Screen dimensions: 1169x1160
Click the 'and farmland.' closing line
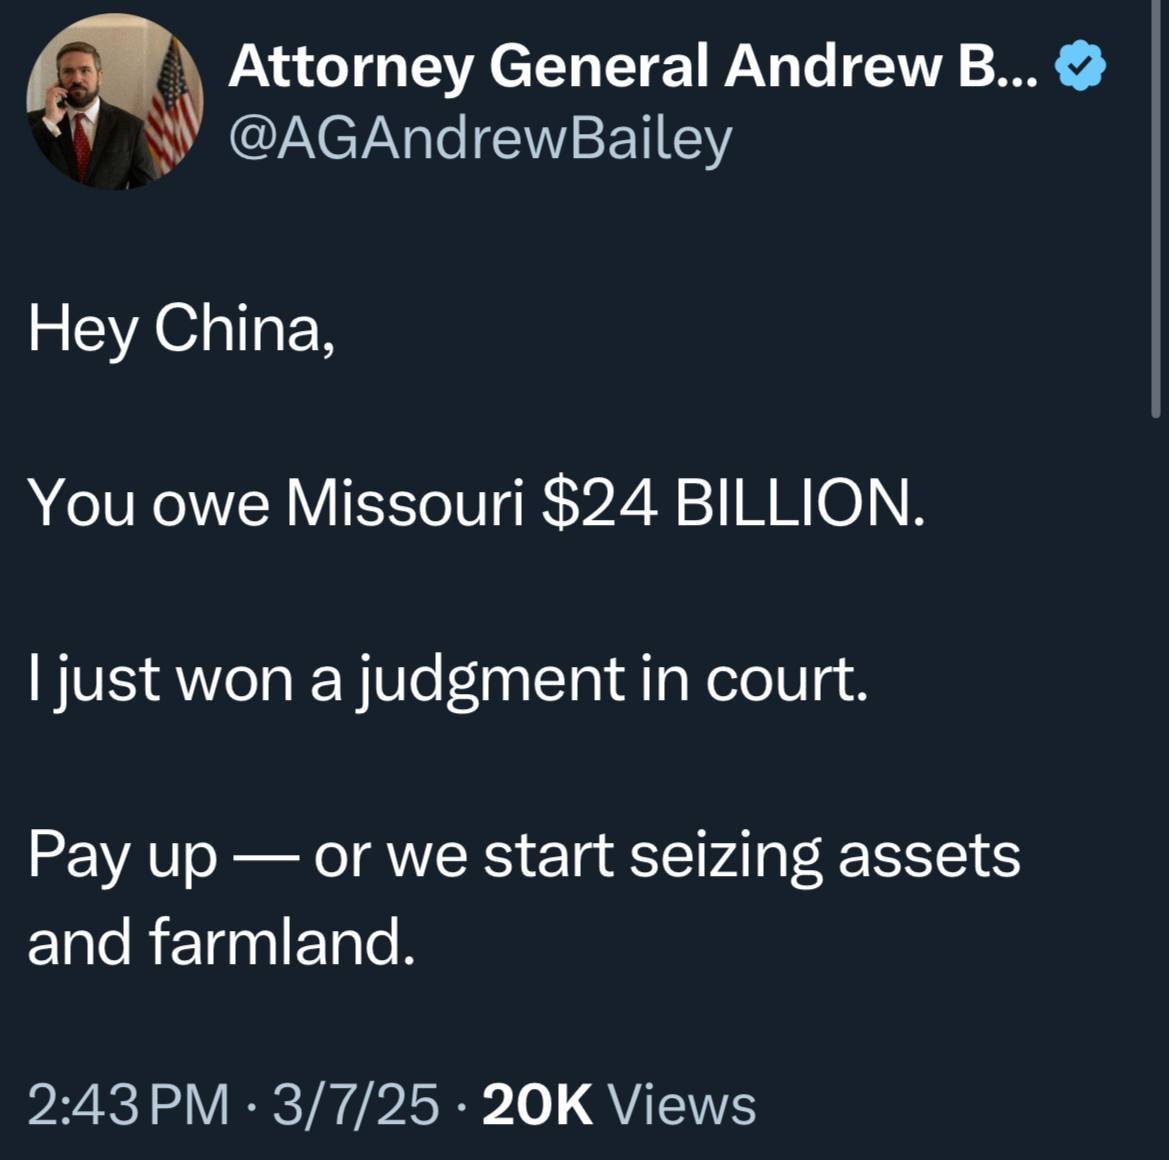click(221, 942)
